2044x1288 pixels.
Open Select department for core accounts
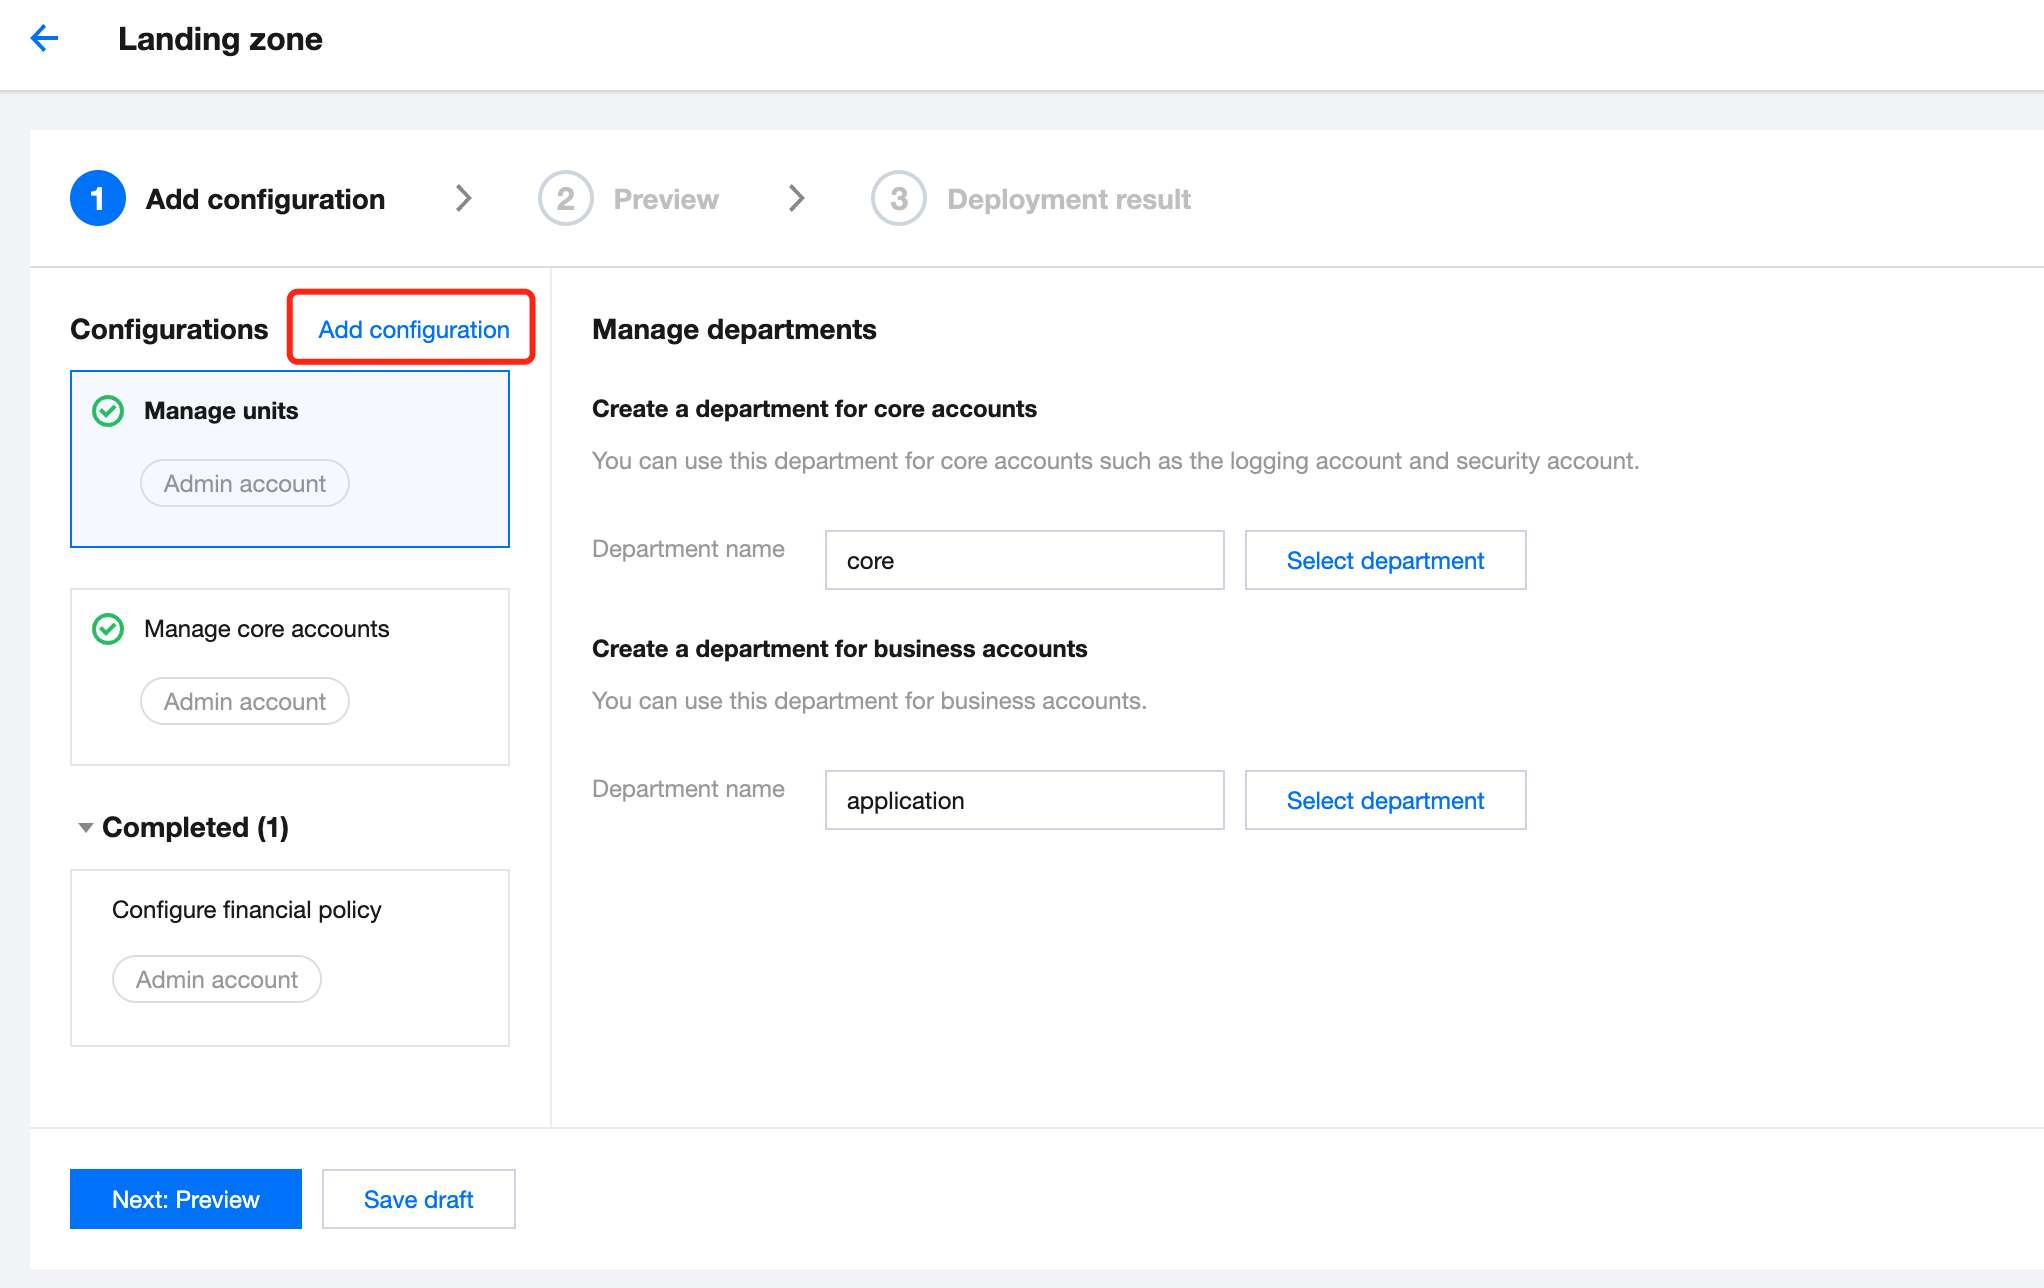pyautogui.click(x=1385, y=561)
